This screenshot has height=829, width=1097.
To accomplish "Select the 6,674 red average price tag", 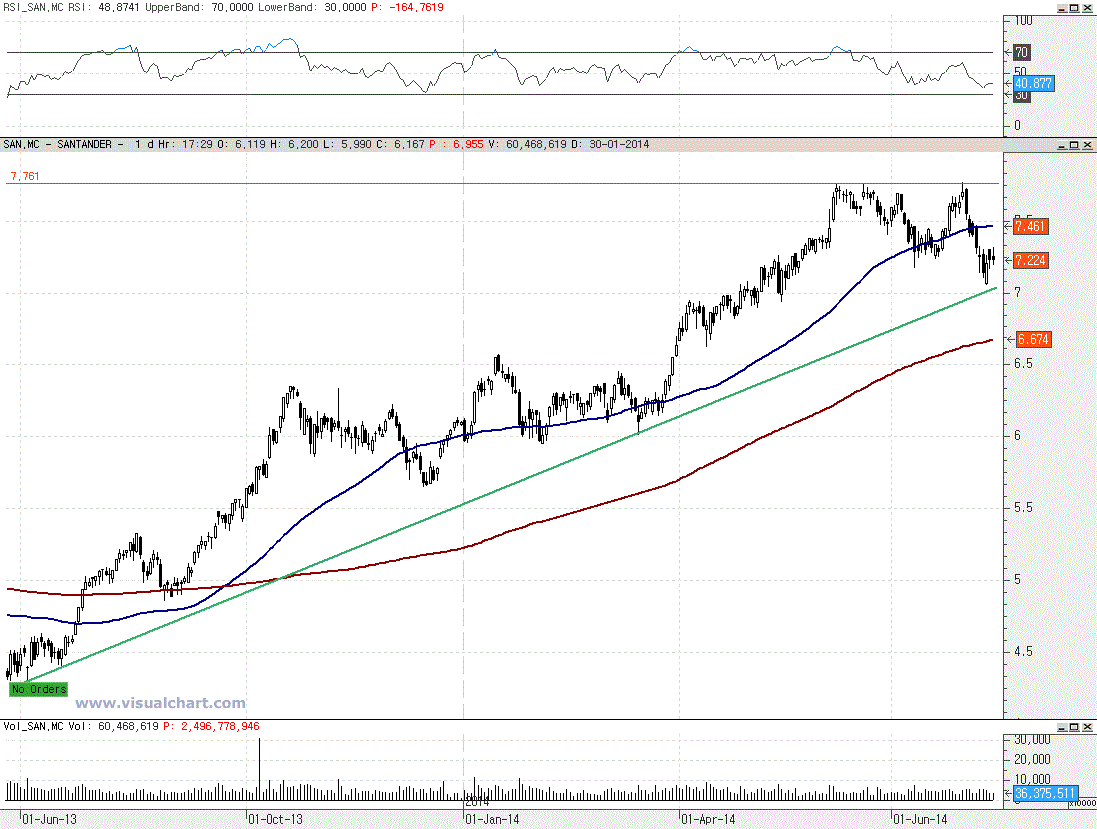I will [x=1033, y=339].
